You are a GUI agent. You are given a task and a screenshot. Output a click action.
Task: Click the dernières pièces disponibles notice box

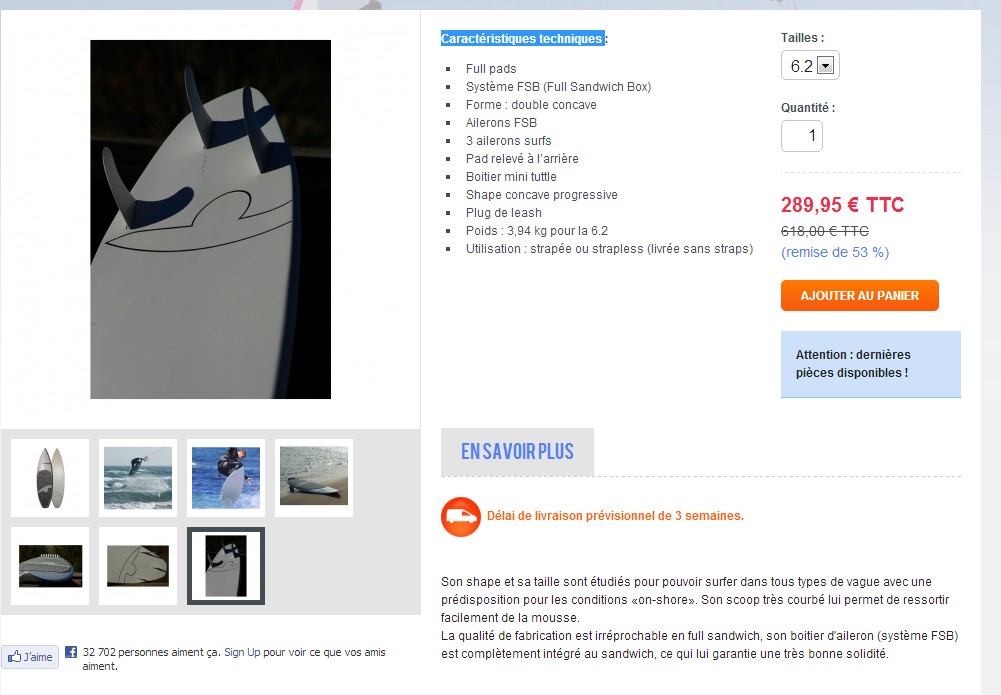(871, 364)
